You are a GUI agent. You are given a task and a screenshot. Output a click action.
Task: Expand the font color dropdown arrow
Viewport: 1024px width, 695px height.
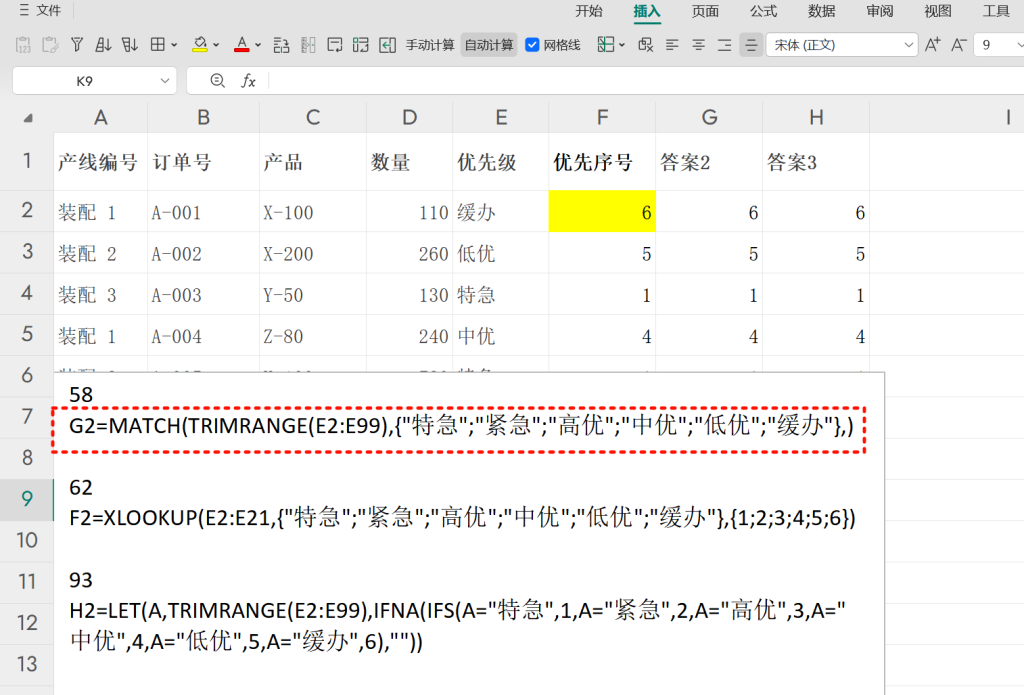pos(258,45)
